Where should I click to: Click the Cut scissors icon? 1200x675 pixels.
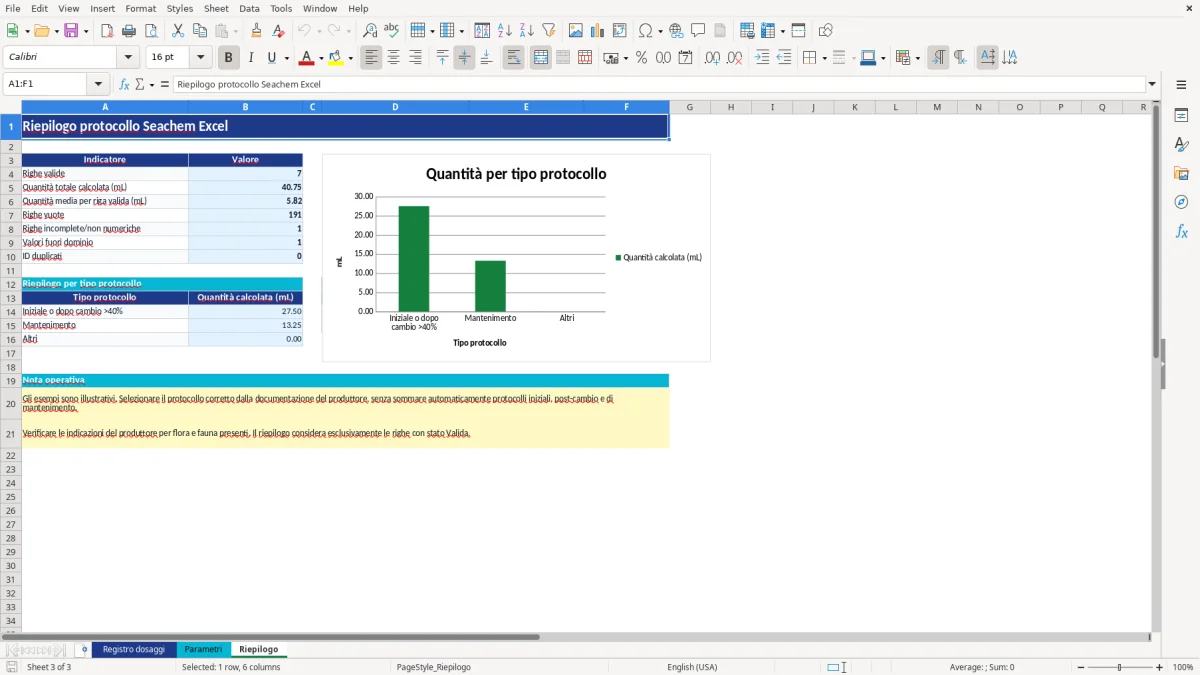[x=178, y=31]
